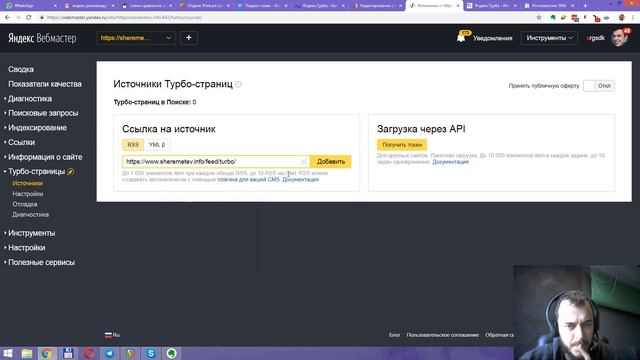
Task: Open Отладка under Турбо-страницы
Action: pyautogui.click(x=24, y=204)
